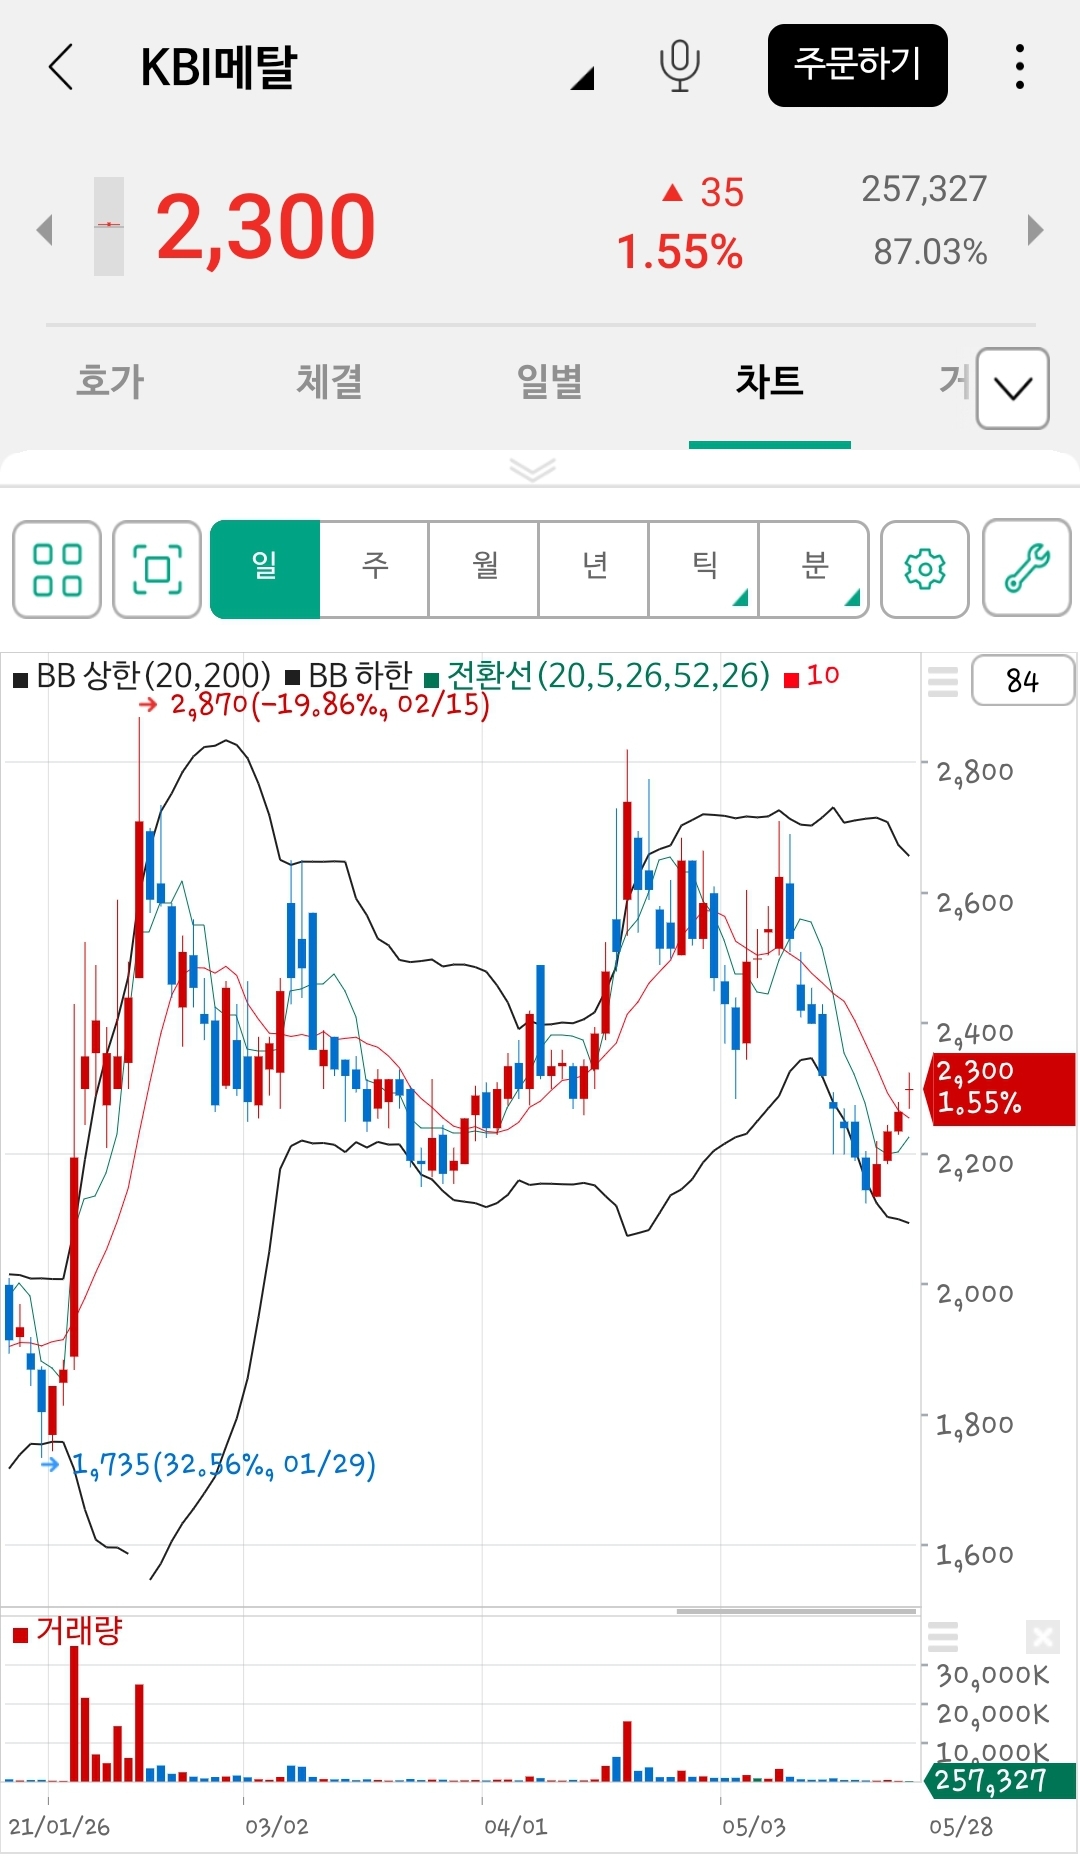Screen dimensions: 1080x1858
Task: Tap the green 257,327 volume tag
Action: (x=1000, y=1780)
